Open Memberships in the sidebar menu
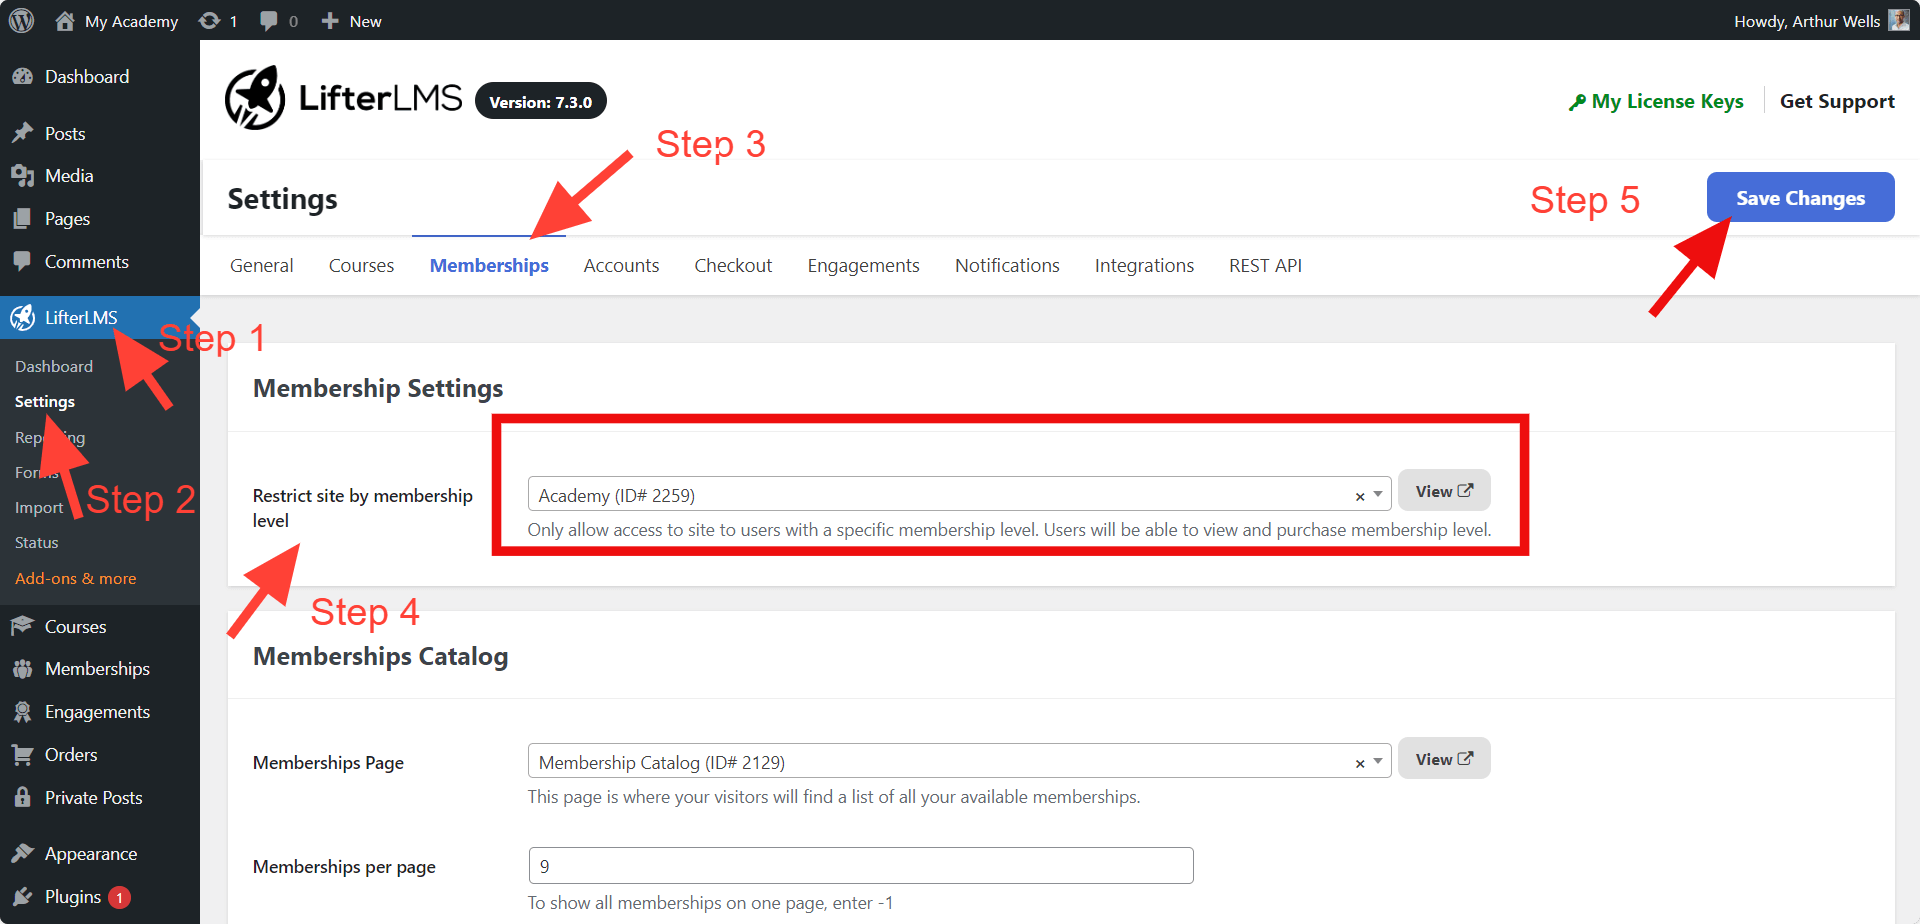Image resolution: width=1920 pixels, height=924 pixels. [97, 669]
